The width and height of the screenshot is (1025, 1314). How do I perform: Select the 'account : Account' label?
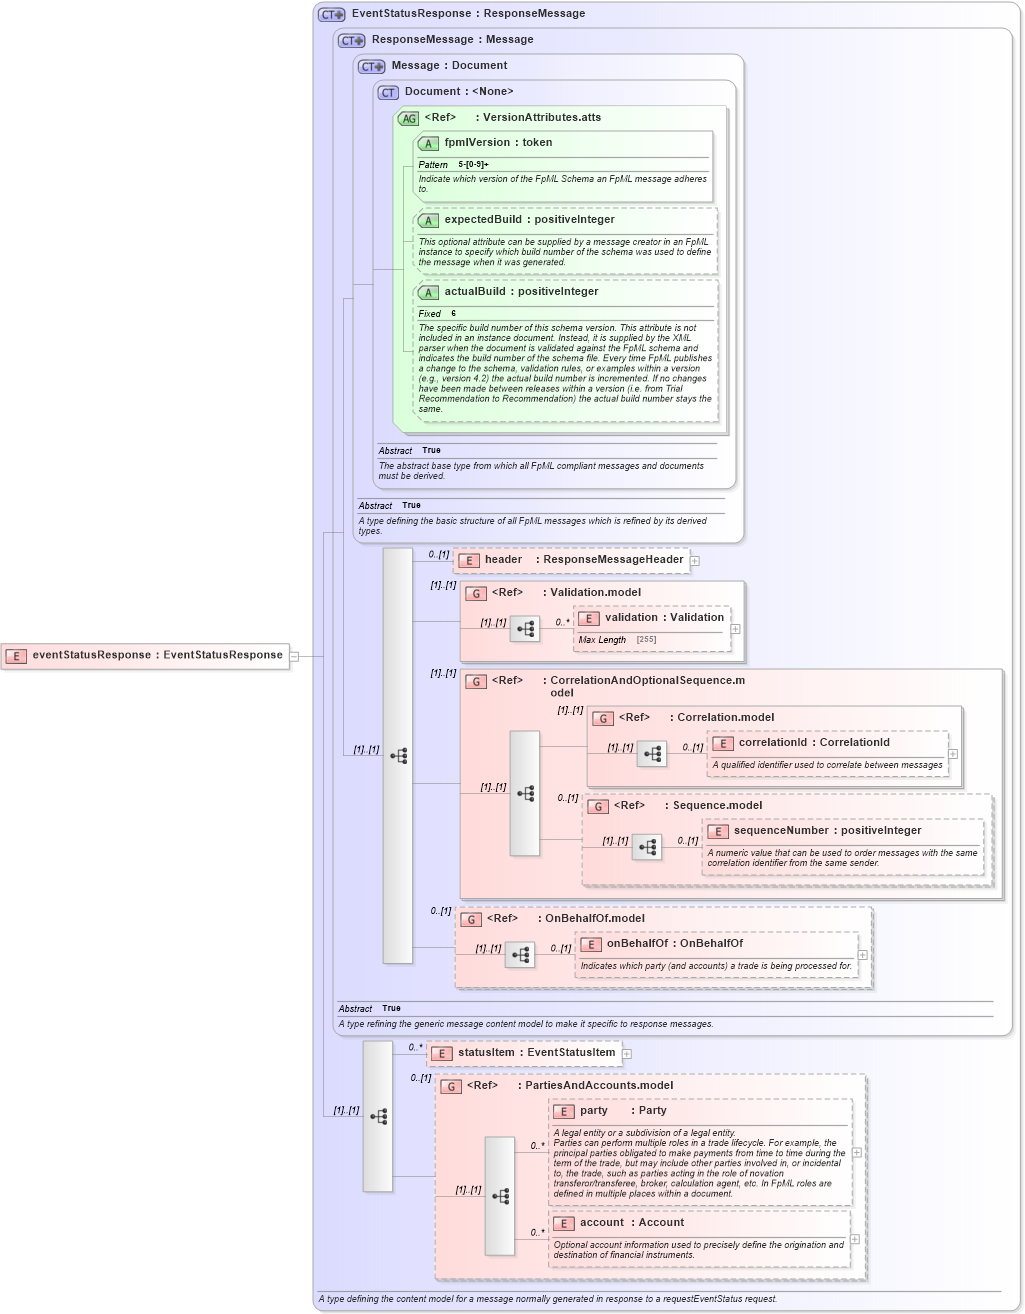pyautogui.click(x=632, y=1223)
